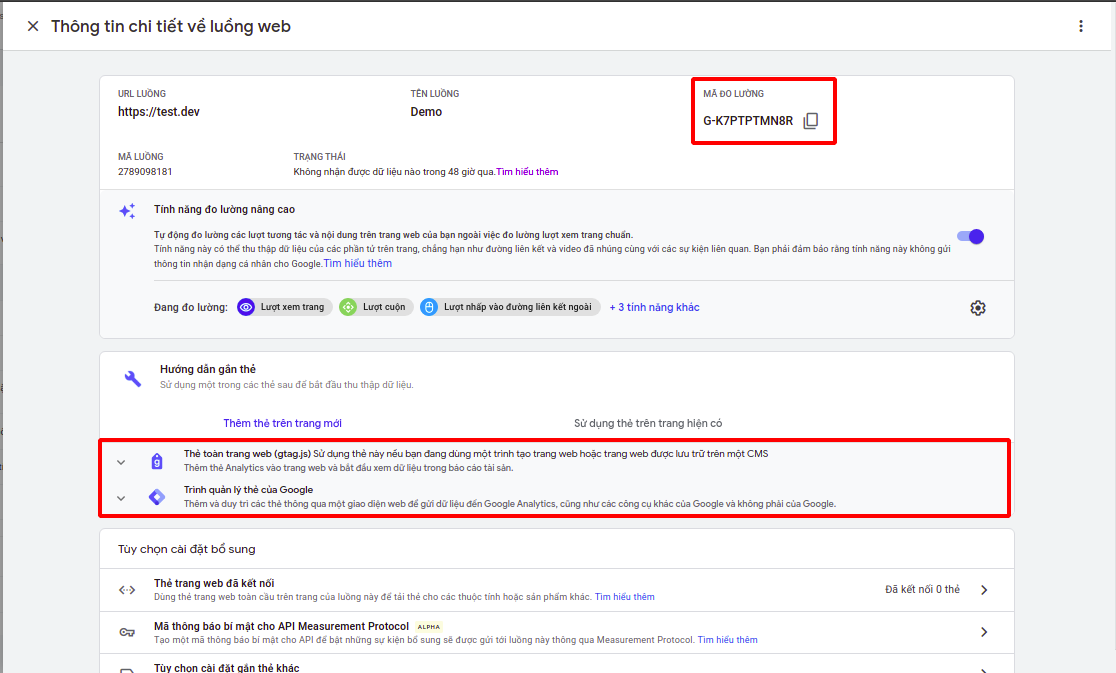The height and width of the screenshot is (673, 1116).
Task: Click the Lượt cuộn scroll chip icon
Action: coord(348,307)
